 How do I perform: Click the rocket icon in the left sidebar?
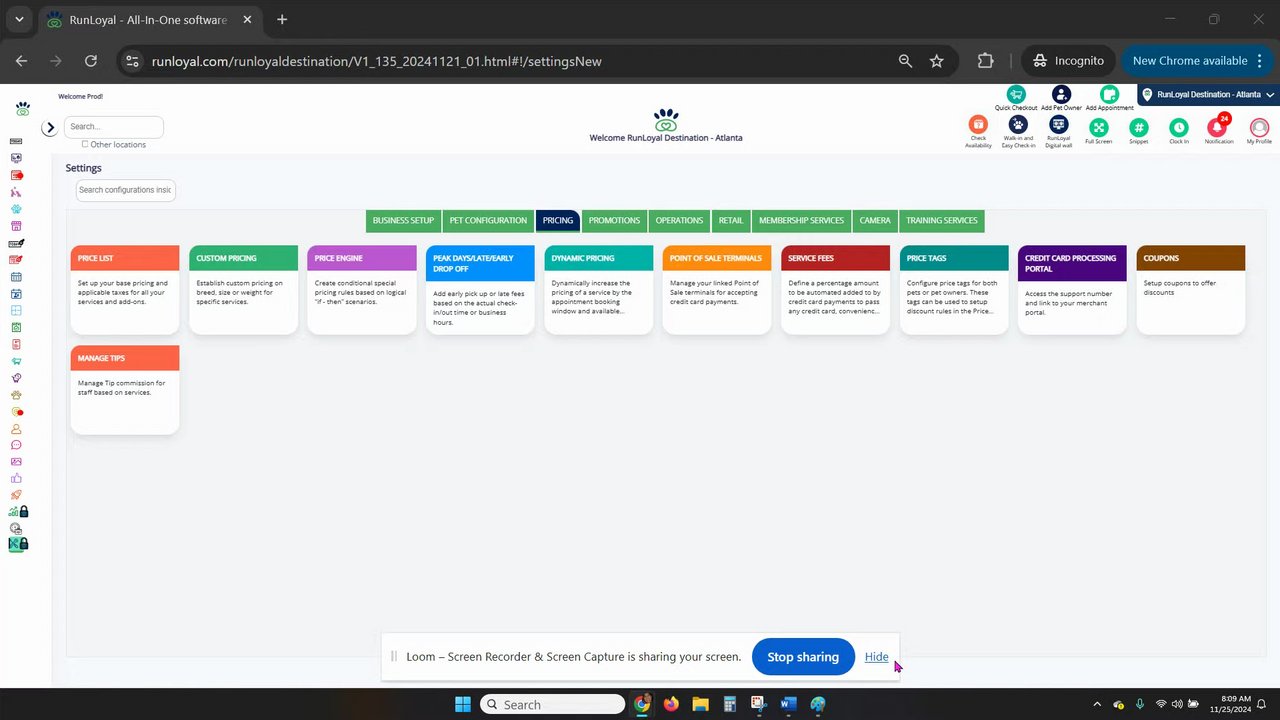pos(16,495)
